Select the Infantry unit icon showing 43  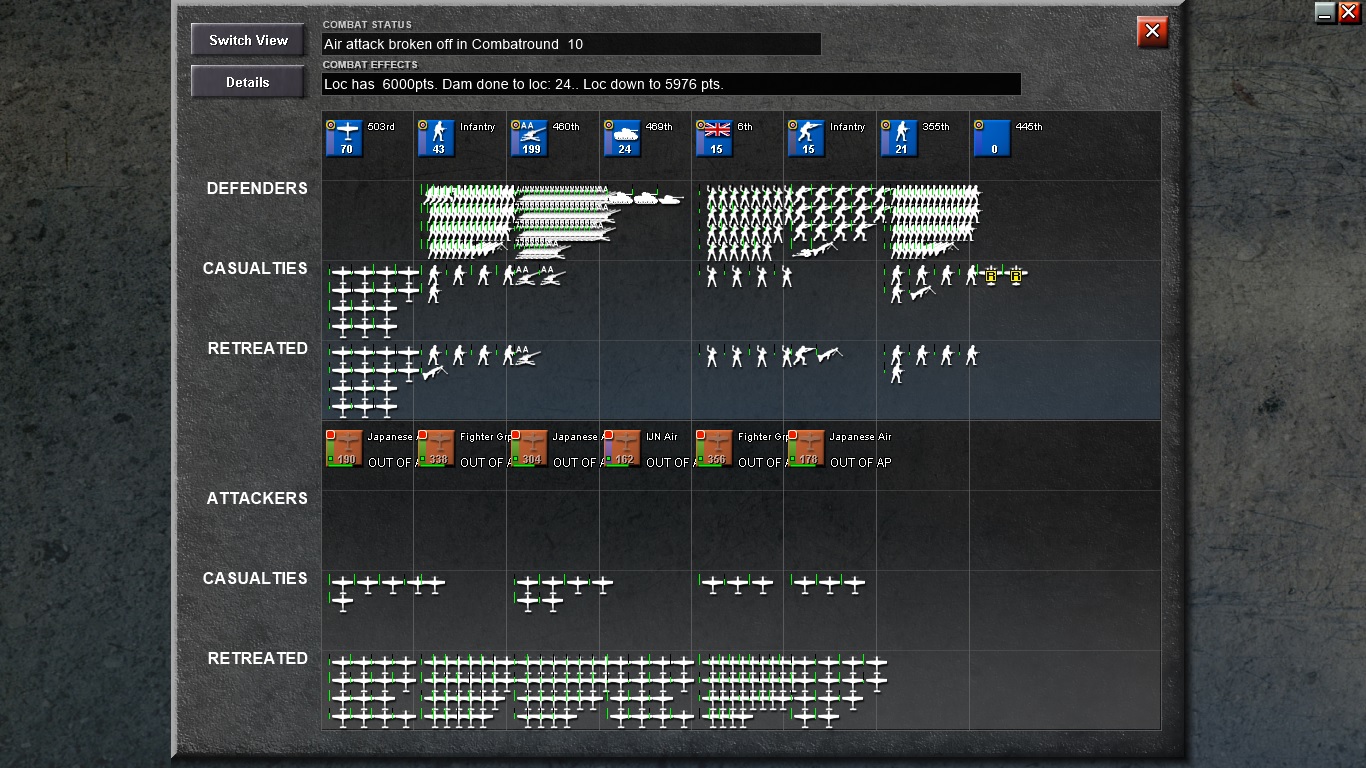click(437, 139)
